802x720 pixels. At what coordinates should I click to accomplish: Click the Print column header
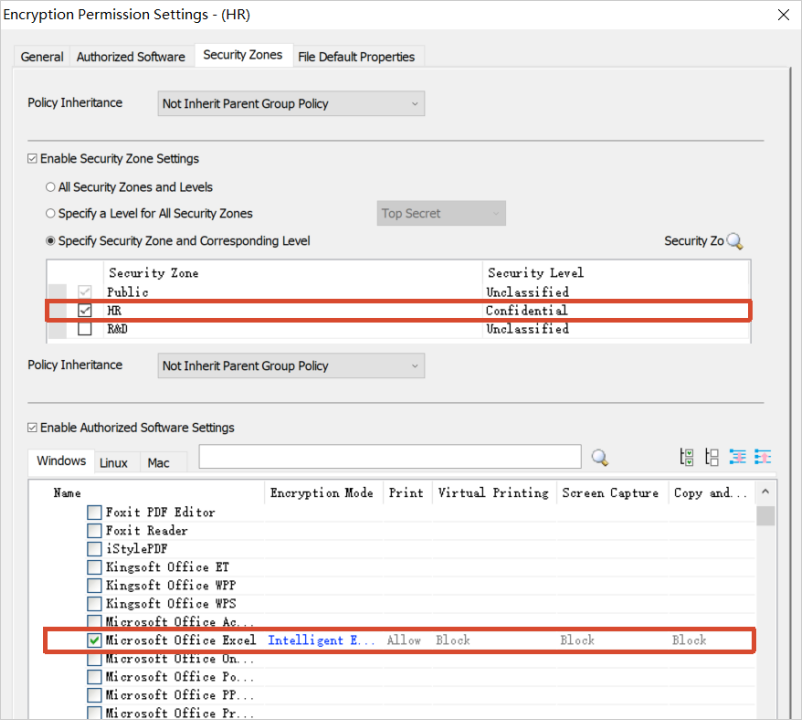[x=406, y=493]
